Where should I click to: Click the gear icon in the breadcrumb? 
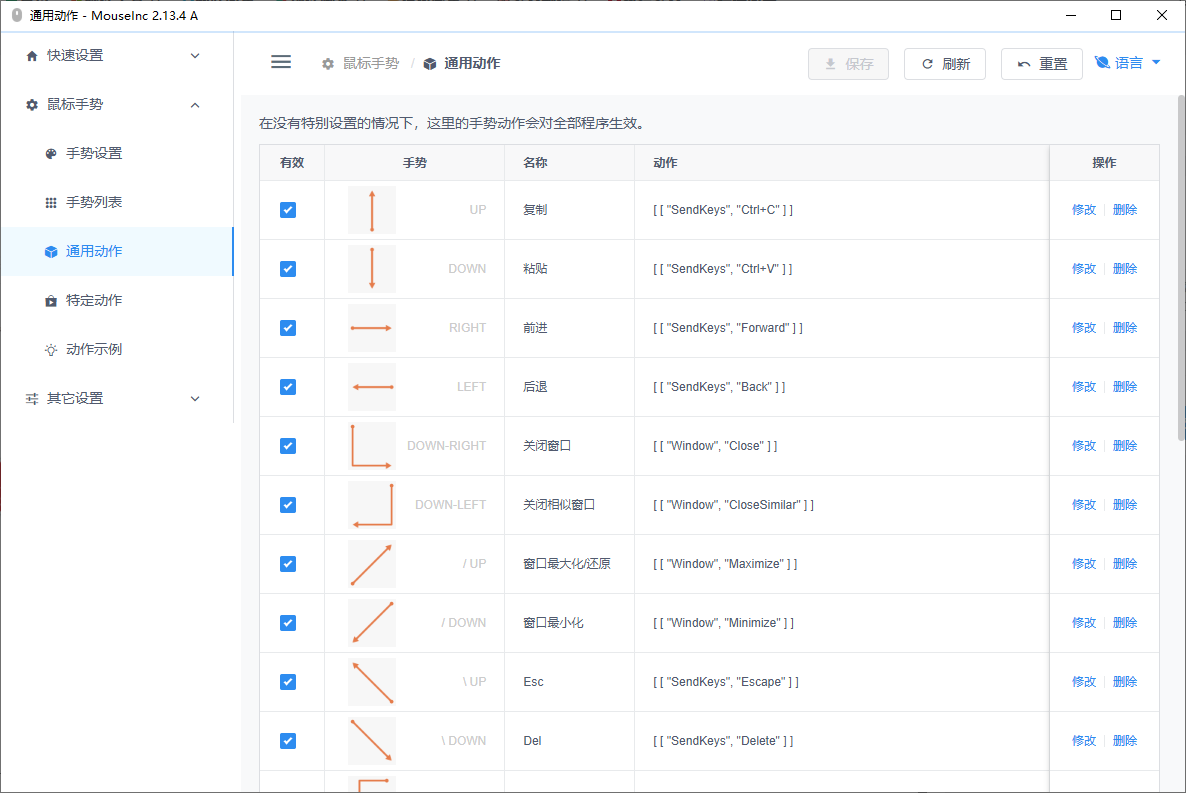pyautogui.click(x=327, y=61)
